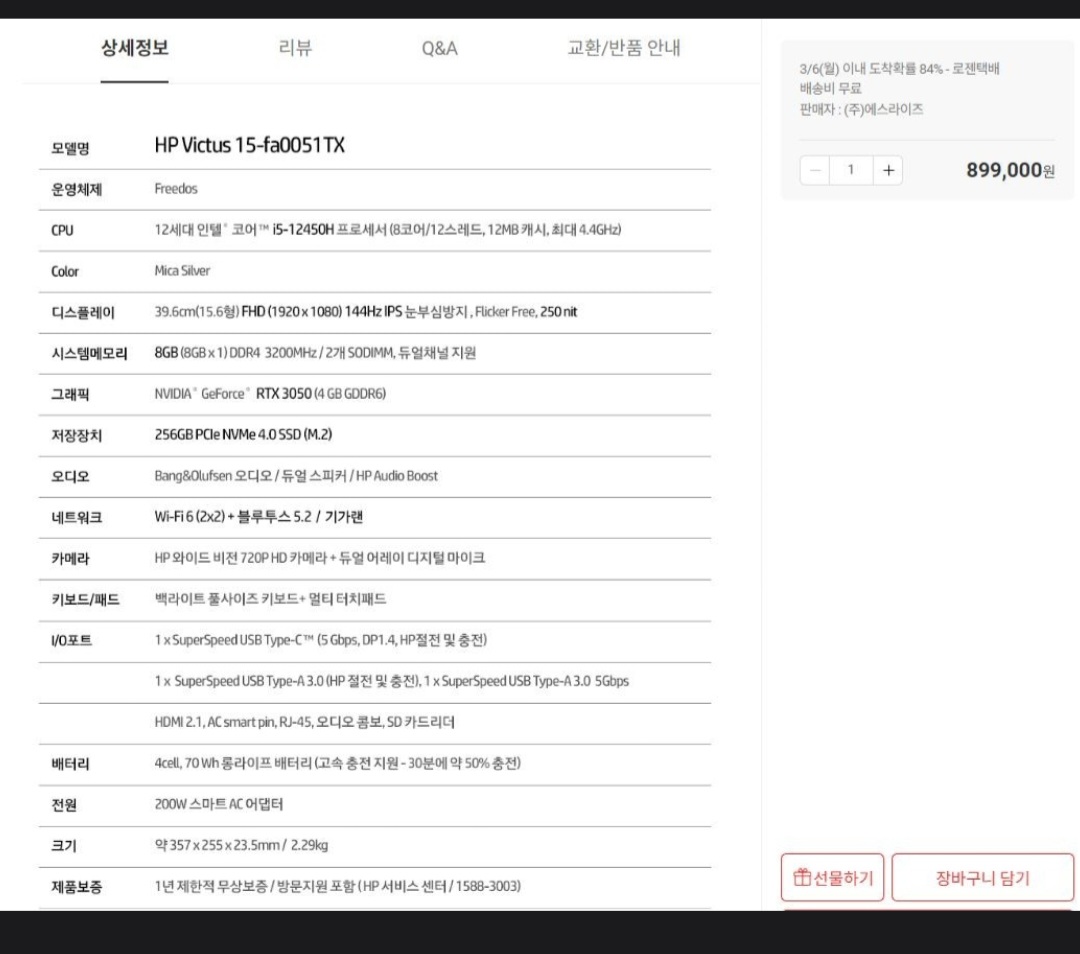
Task: Click the 전원 row label
Action: tap(64, 805)
